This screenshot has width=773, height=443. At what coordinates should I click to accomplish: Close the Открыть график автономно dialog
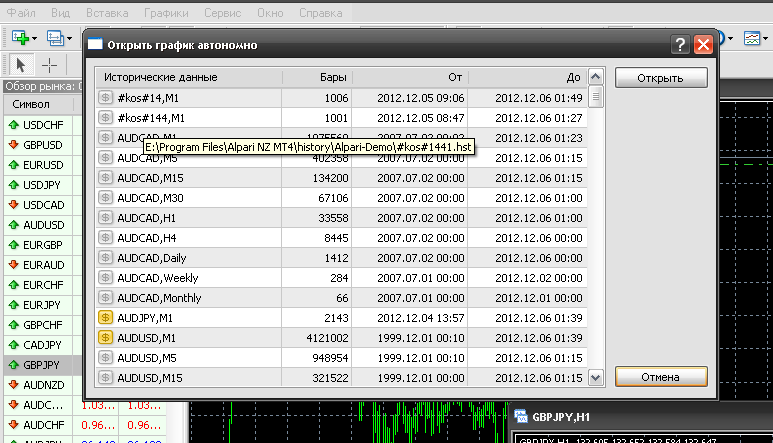703,45
